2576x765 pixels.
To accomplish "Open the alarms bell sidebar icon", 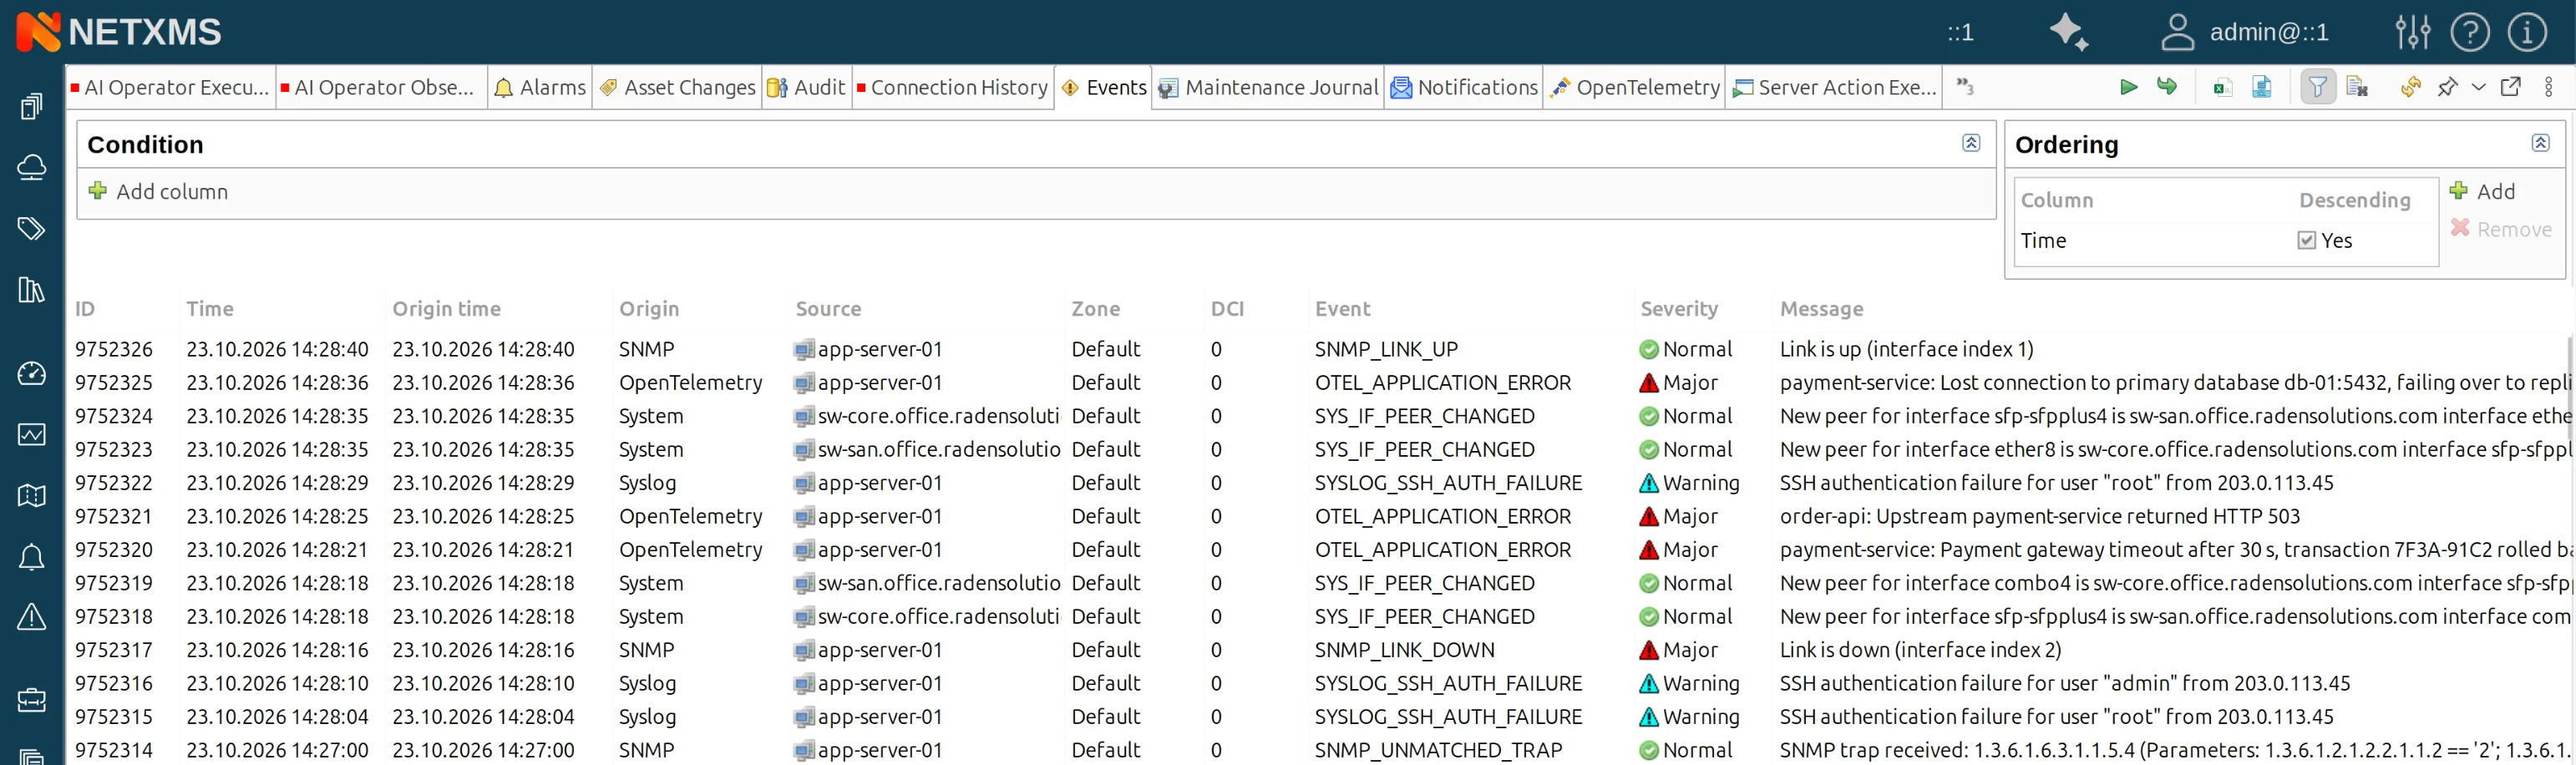I will [32, 557].
